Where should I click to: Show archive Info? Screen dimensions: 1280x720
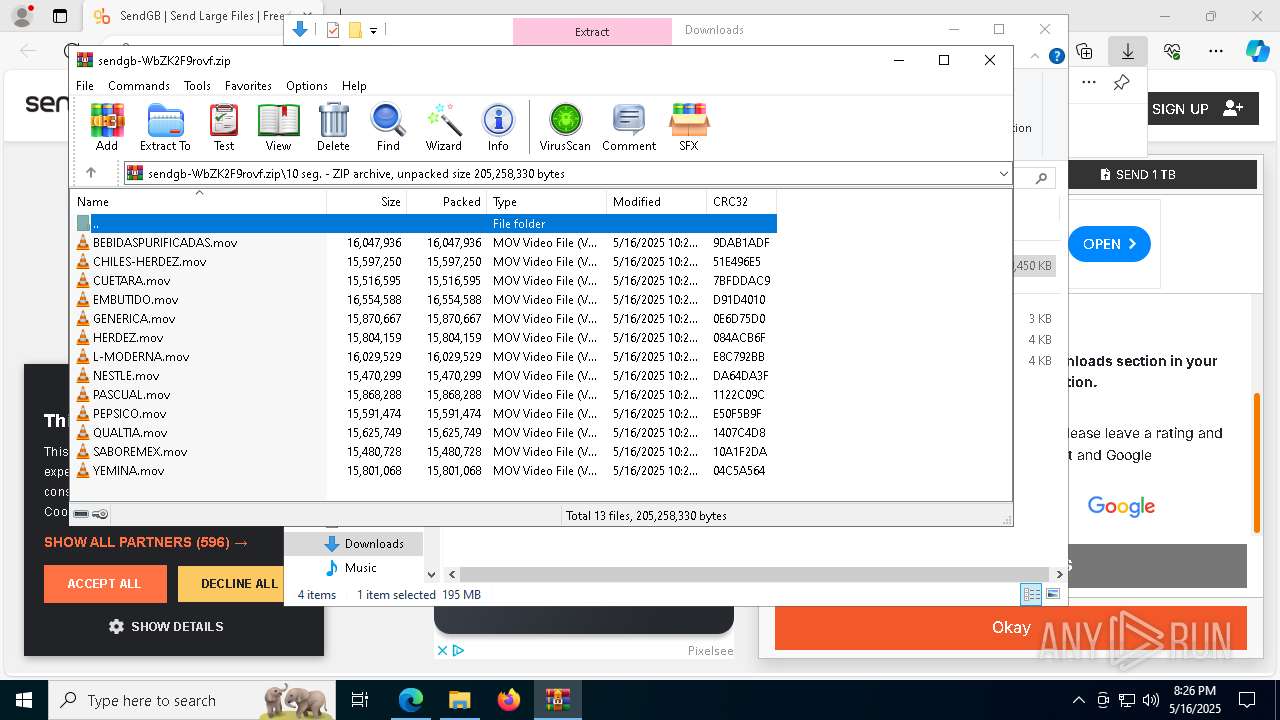tap(498, 127)
